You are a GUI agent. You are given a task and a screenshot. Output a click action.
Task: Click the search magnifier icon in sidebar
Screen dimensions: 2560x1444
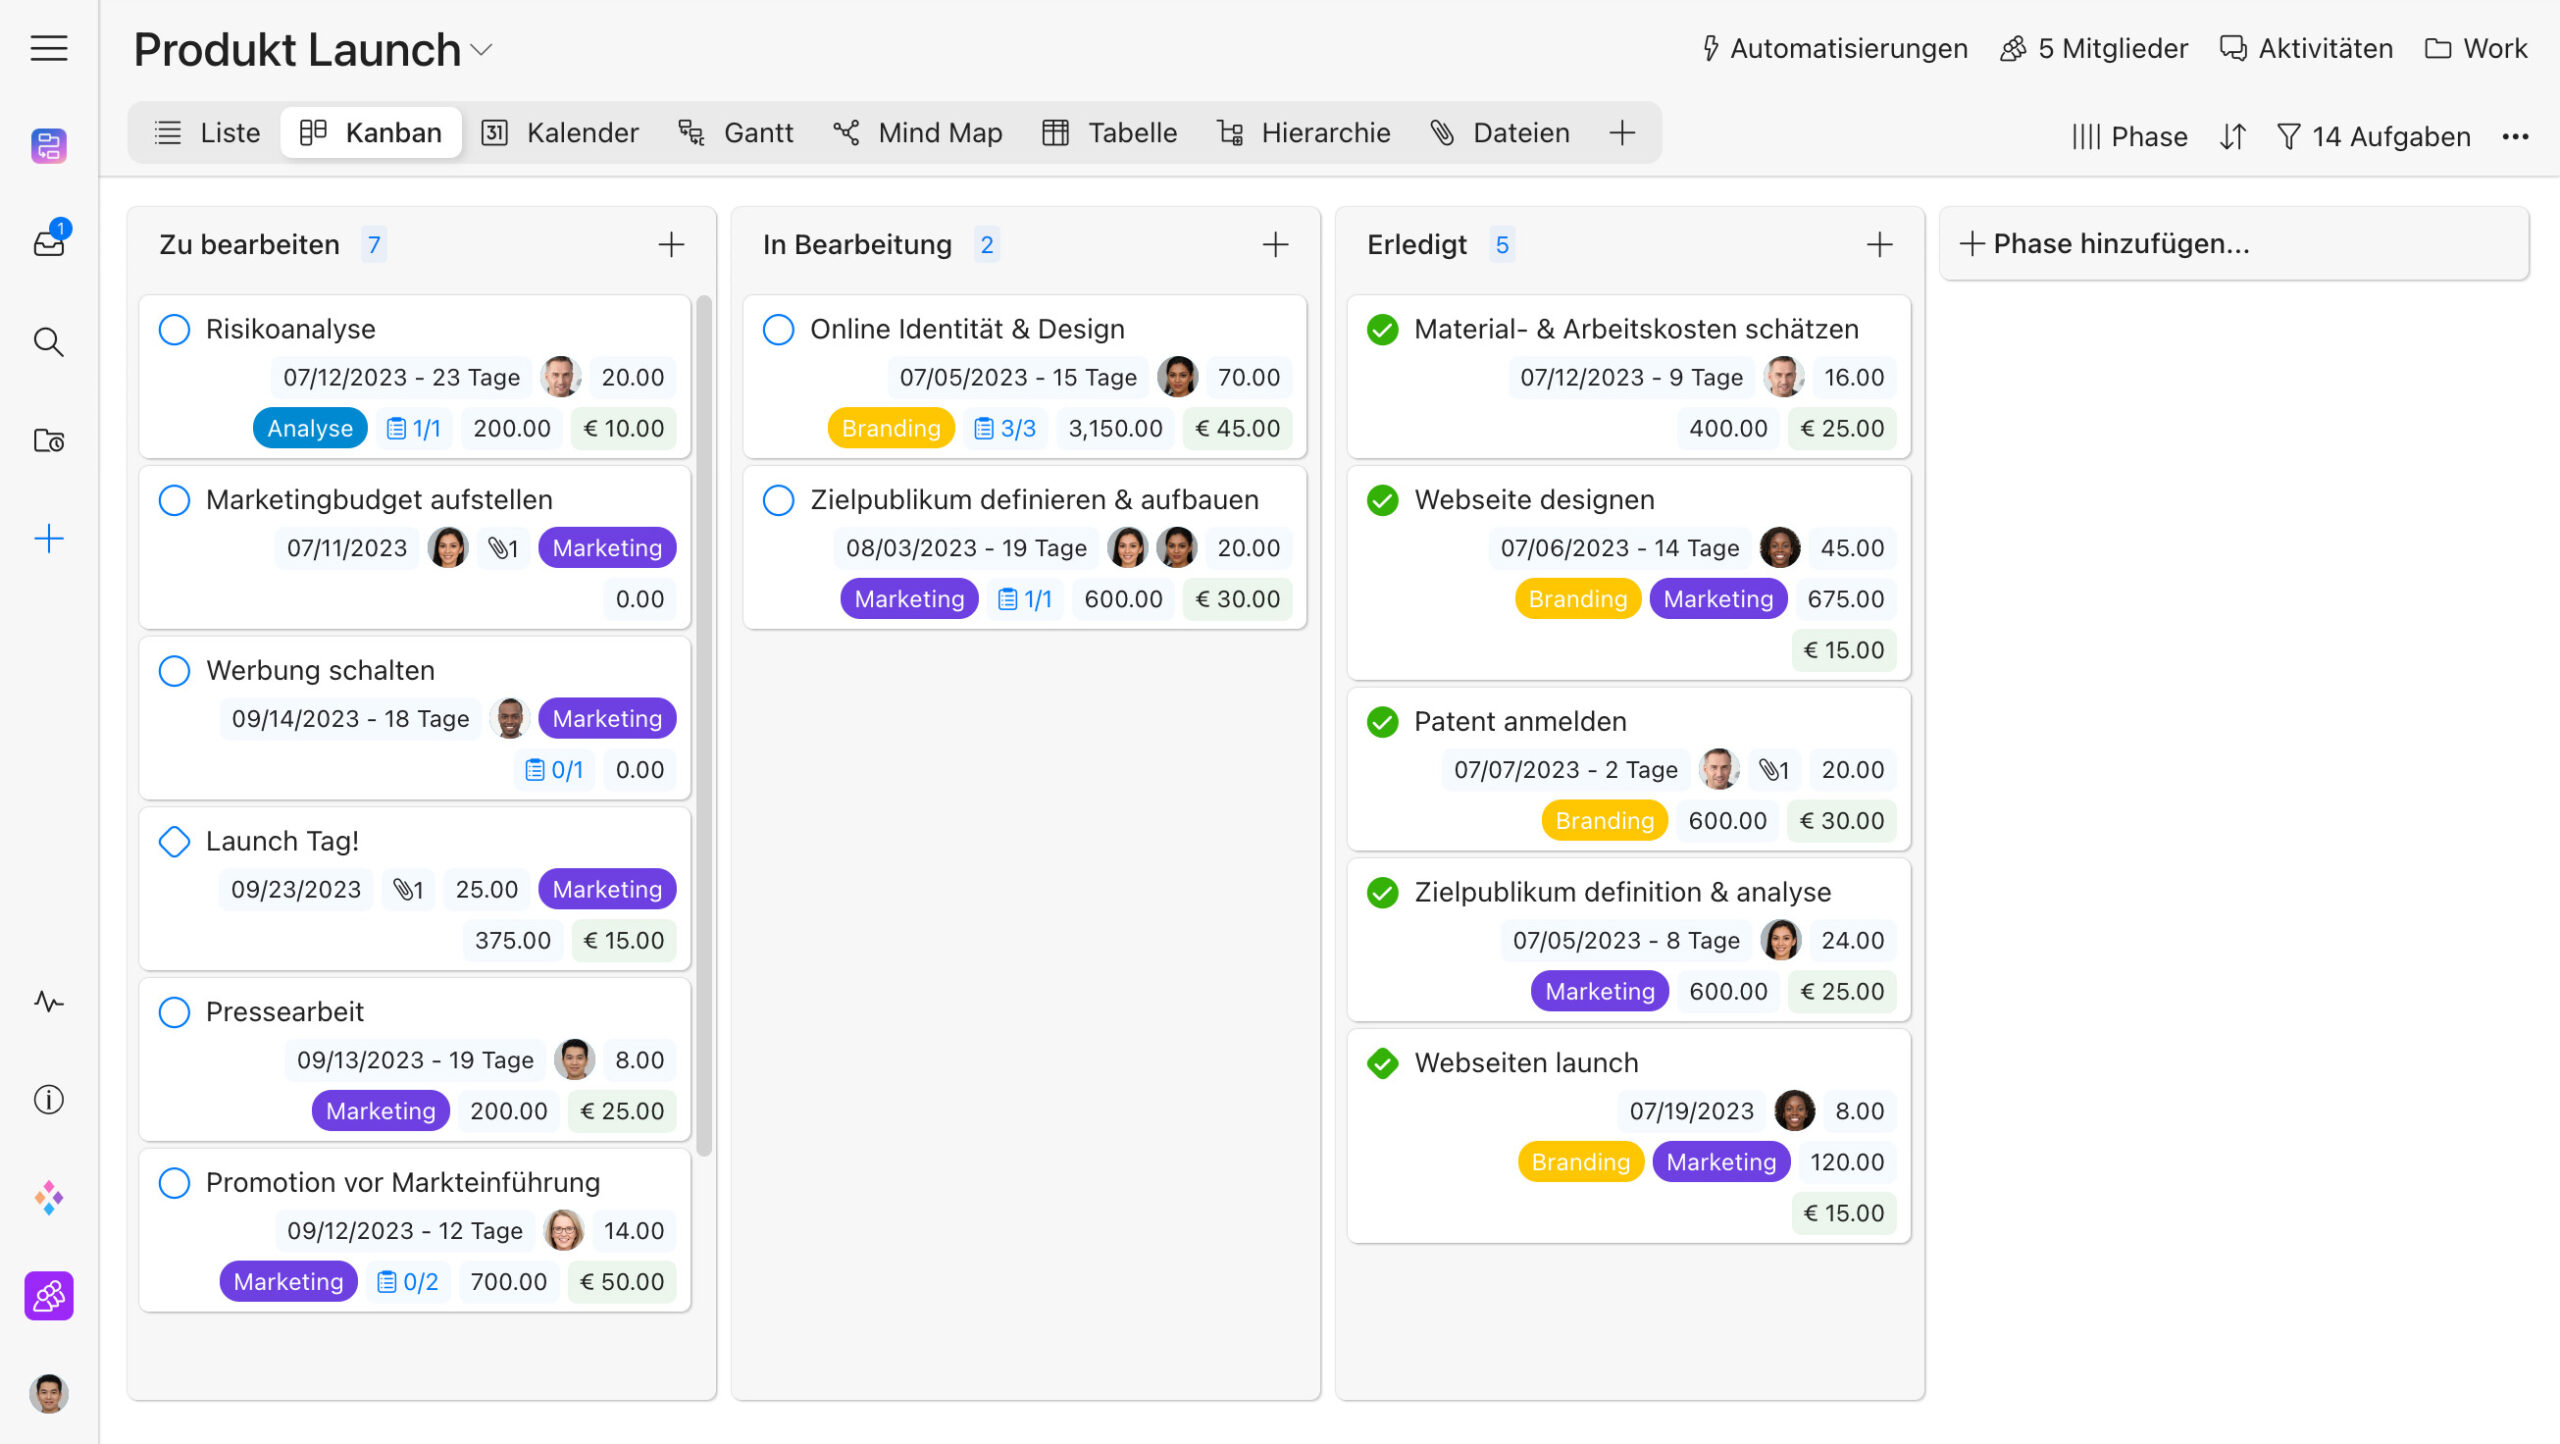click(48, 342)
